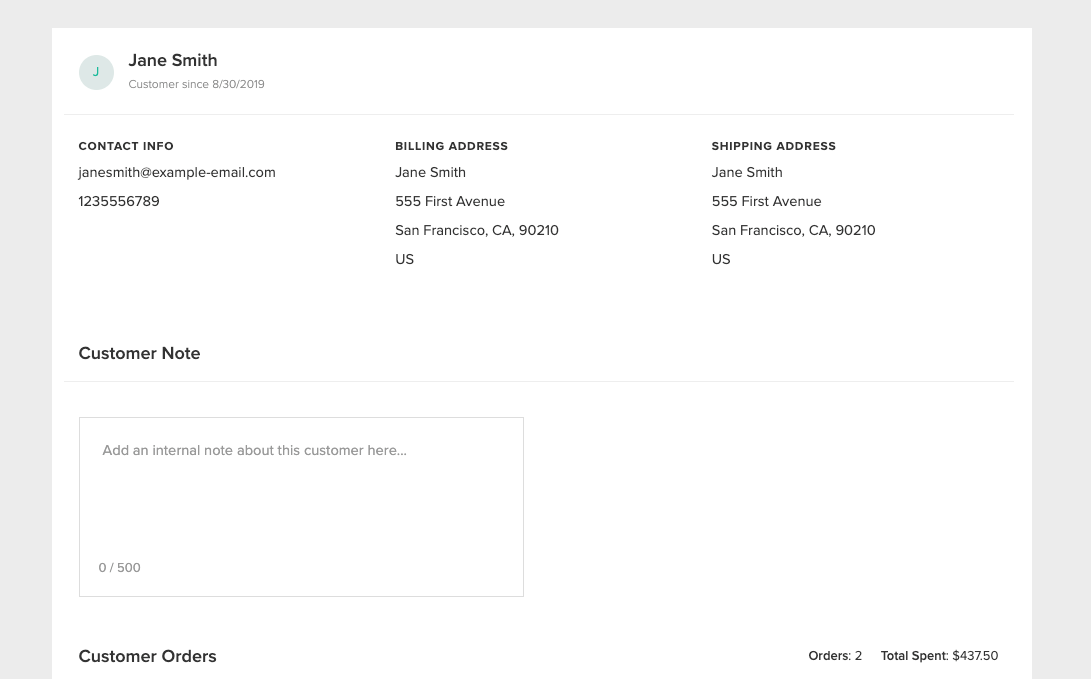This screenshot has height=679, width=1091.
Task: Click the Total Spent: $437.50 value
Action: pyautogui.click(x=939, y=656)
